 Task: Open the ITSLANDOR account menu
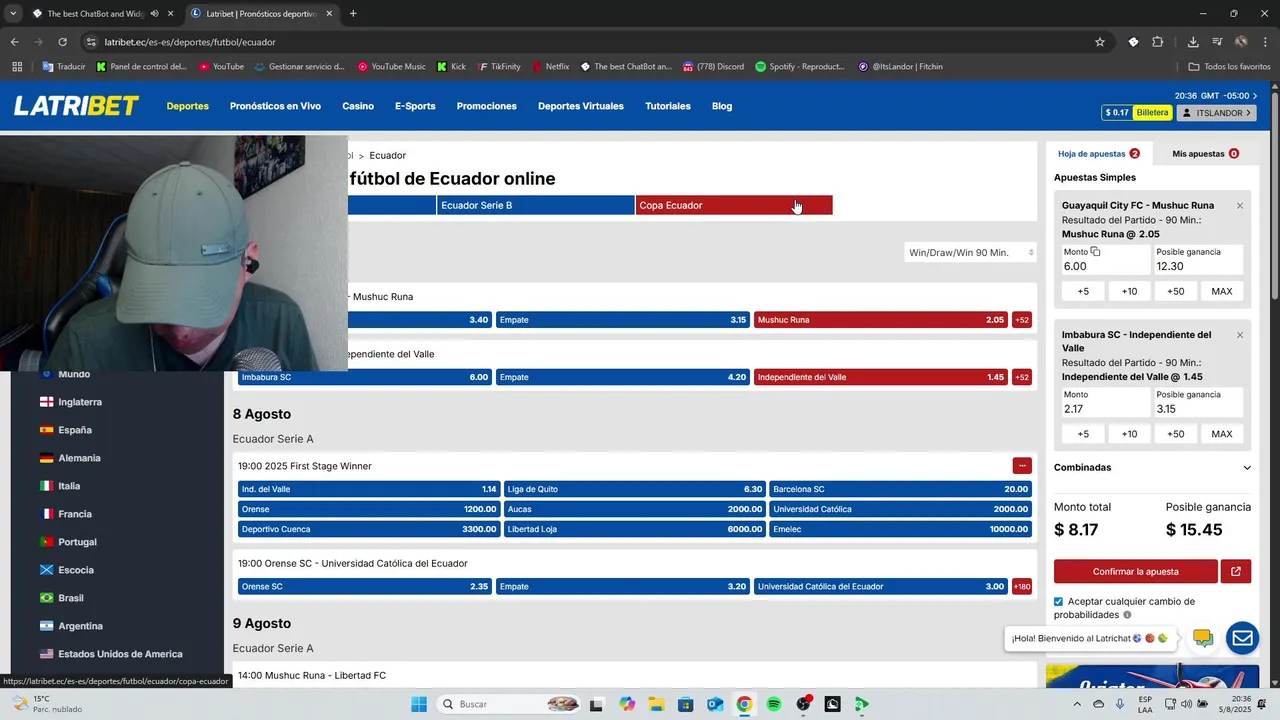point(1217,113)
